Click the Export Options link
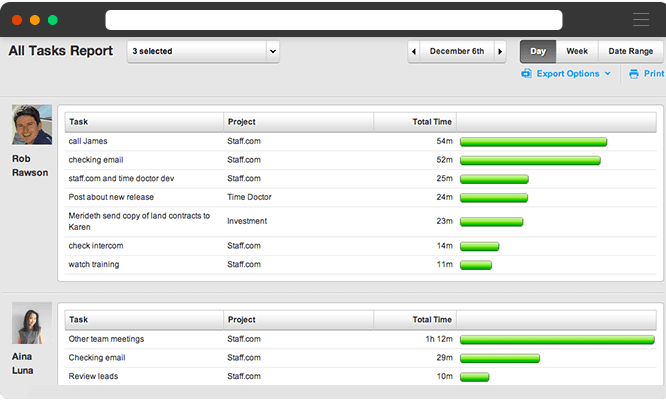Image resolution: width=666 pixels, height=400 pixels. (568, 73)
